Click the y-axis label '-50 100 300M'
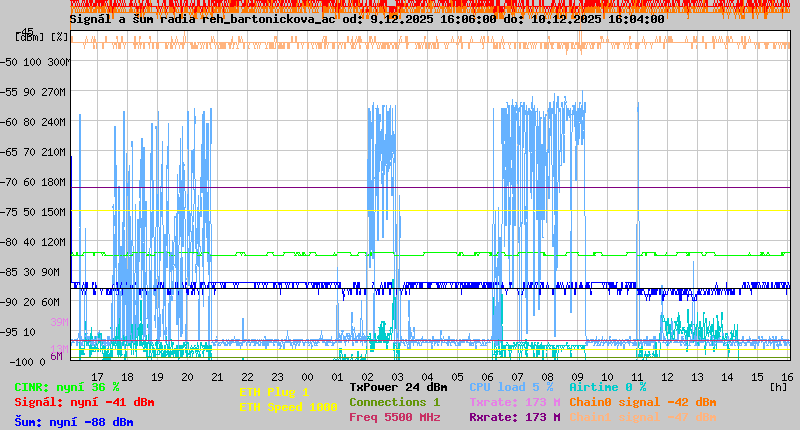Viewport: 800px width, 430px height. click(x=35, y=62)
